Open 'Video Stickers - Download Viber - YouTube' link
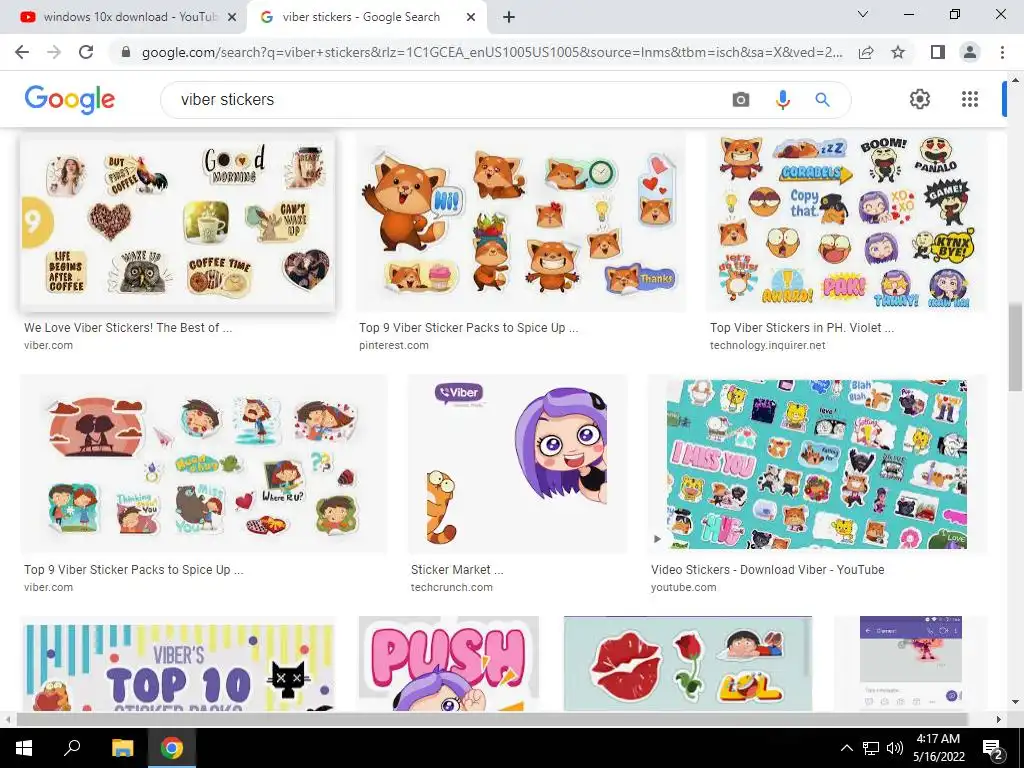This screenshot has height=768, width=1024. pyautogui.click(x=767, y=569)
